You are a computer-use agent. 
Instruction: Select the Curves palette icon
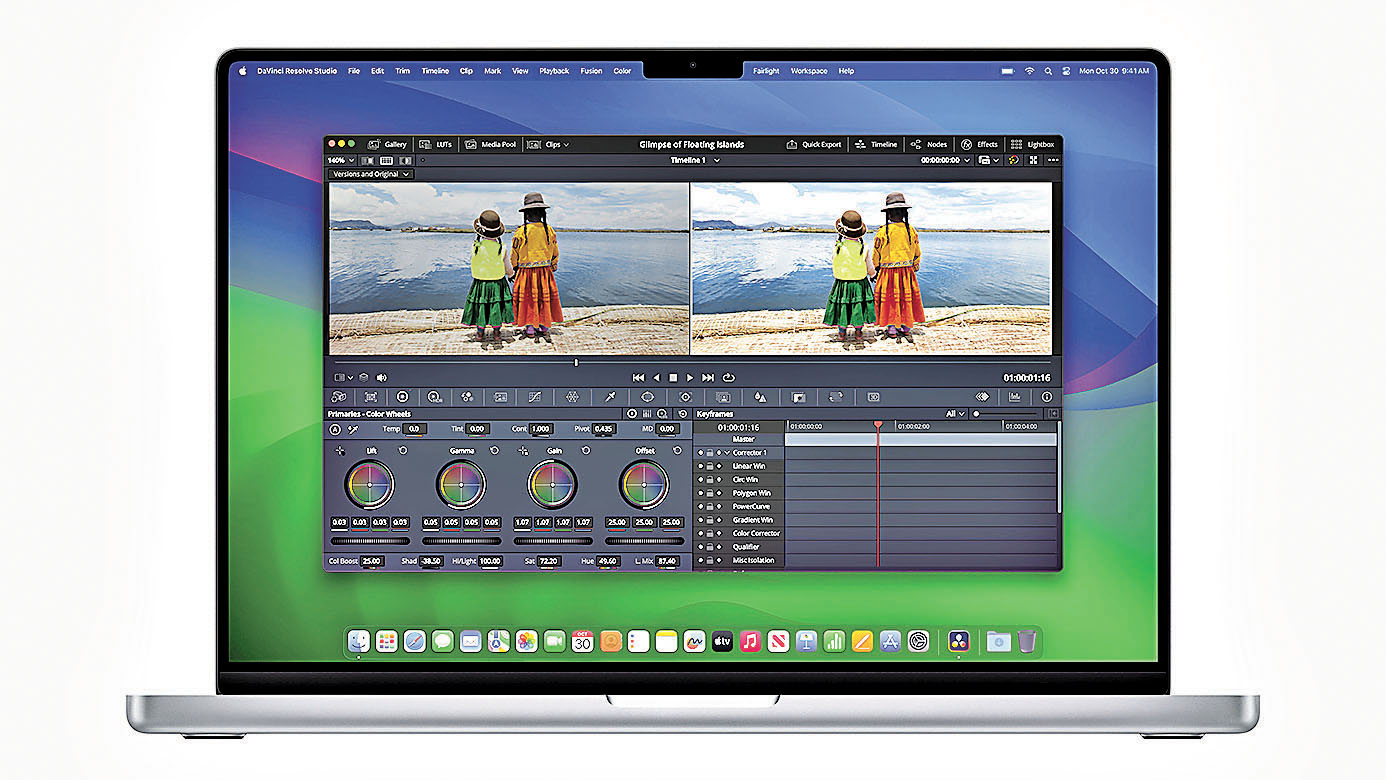click(534, 397)
